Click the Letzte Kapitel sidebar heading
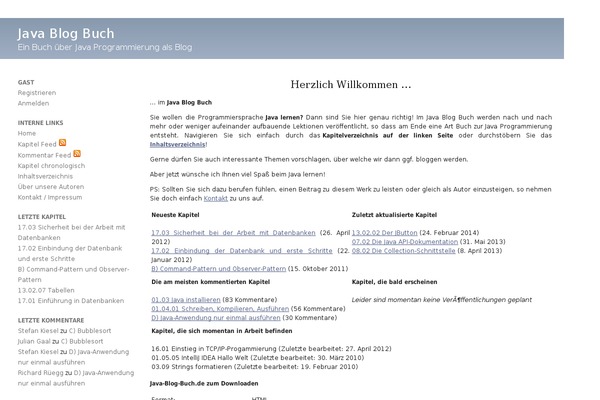The height and width of the screenshot is (400, 600). pos(42,217)
